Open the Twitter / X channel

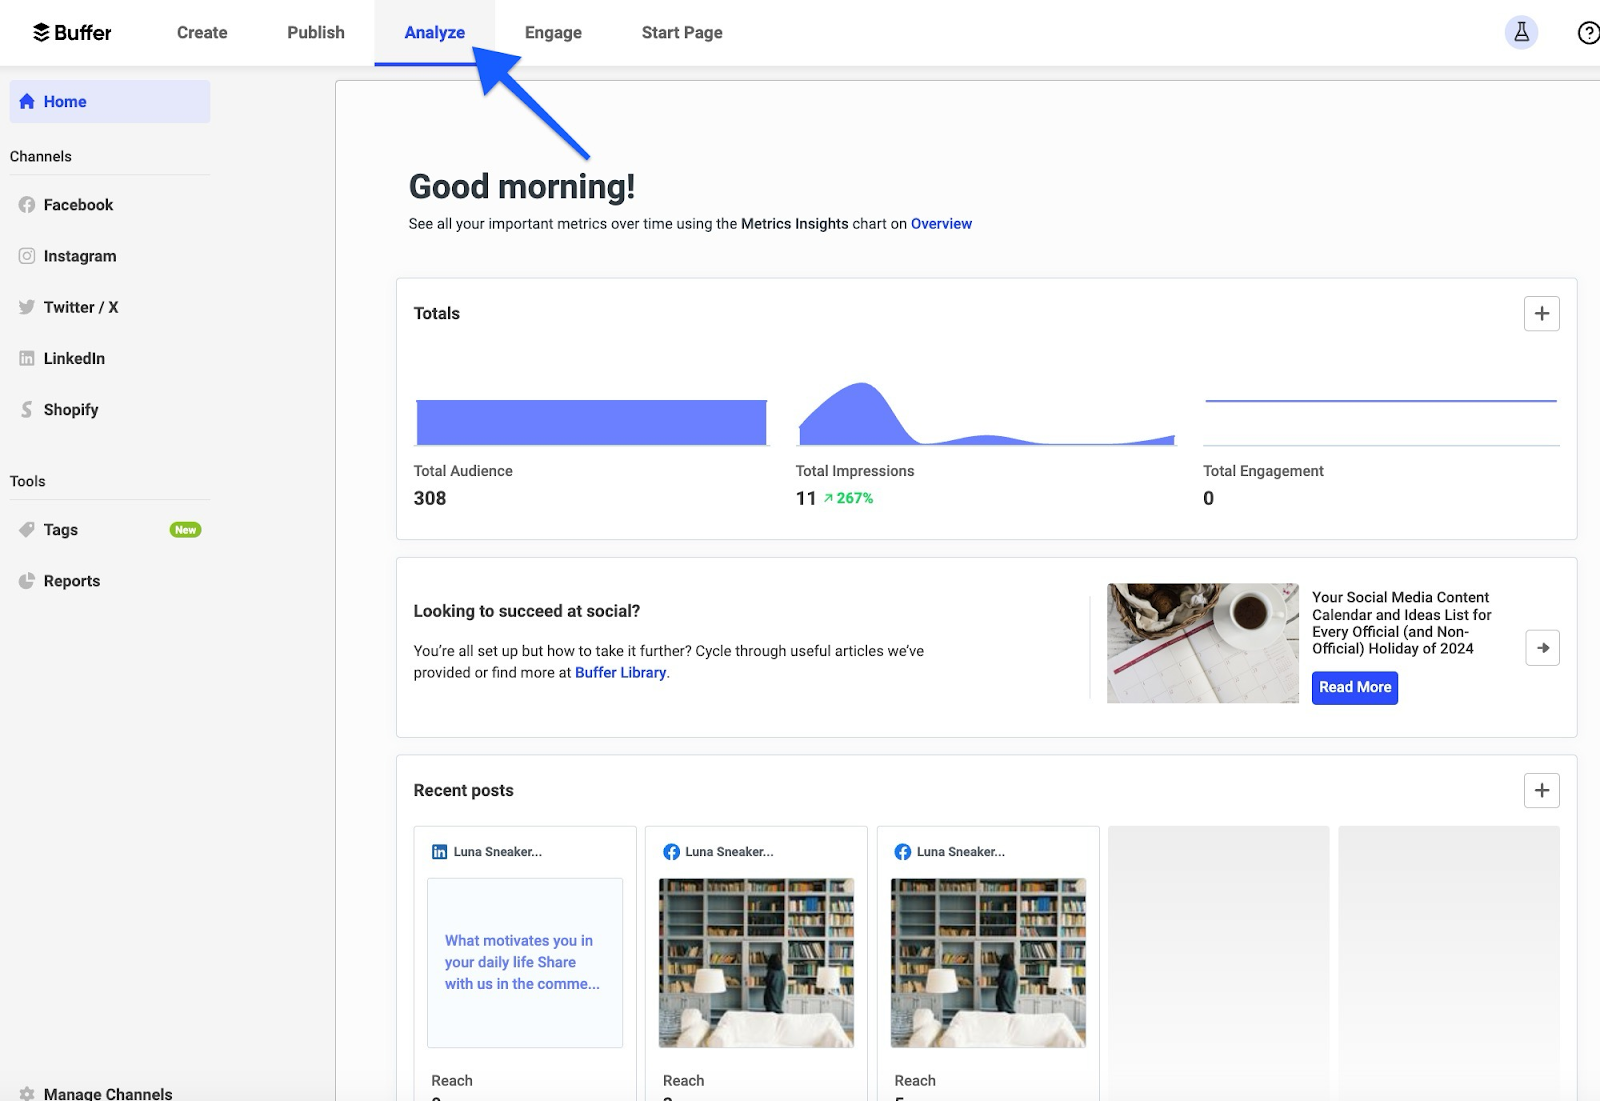pyautogui.click(x=80, y=307)
